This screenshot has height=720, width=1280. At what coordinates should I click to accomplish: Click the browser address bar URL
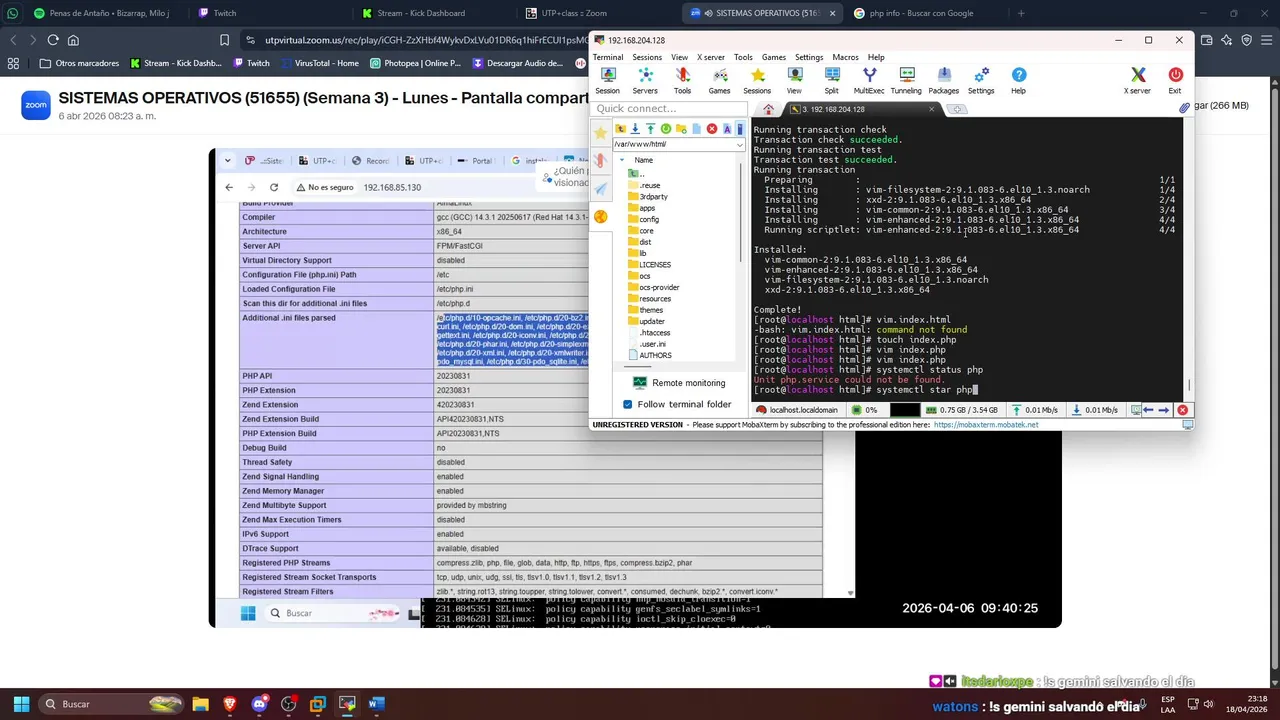(425, 40)
